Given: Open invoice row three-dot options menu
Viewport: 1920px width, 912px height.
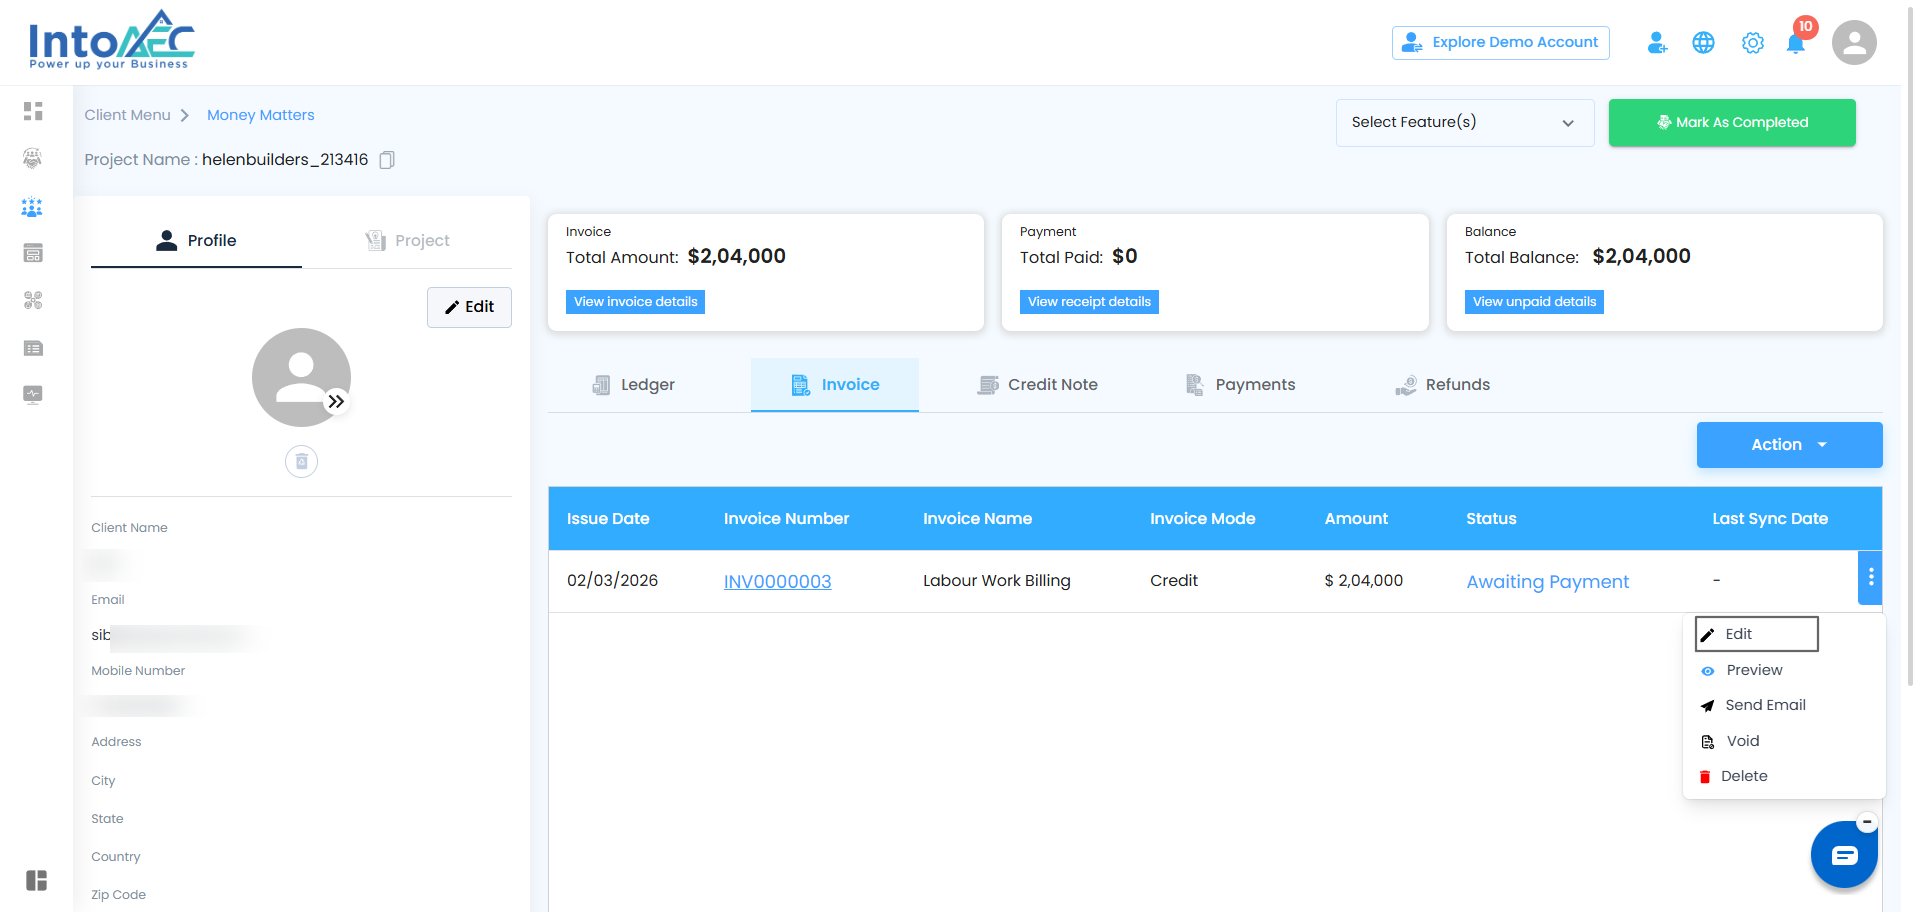Looking at the screenshot, I should pyautogui.click(x=1870, y=578).
